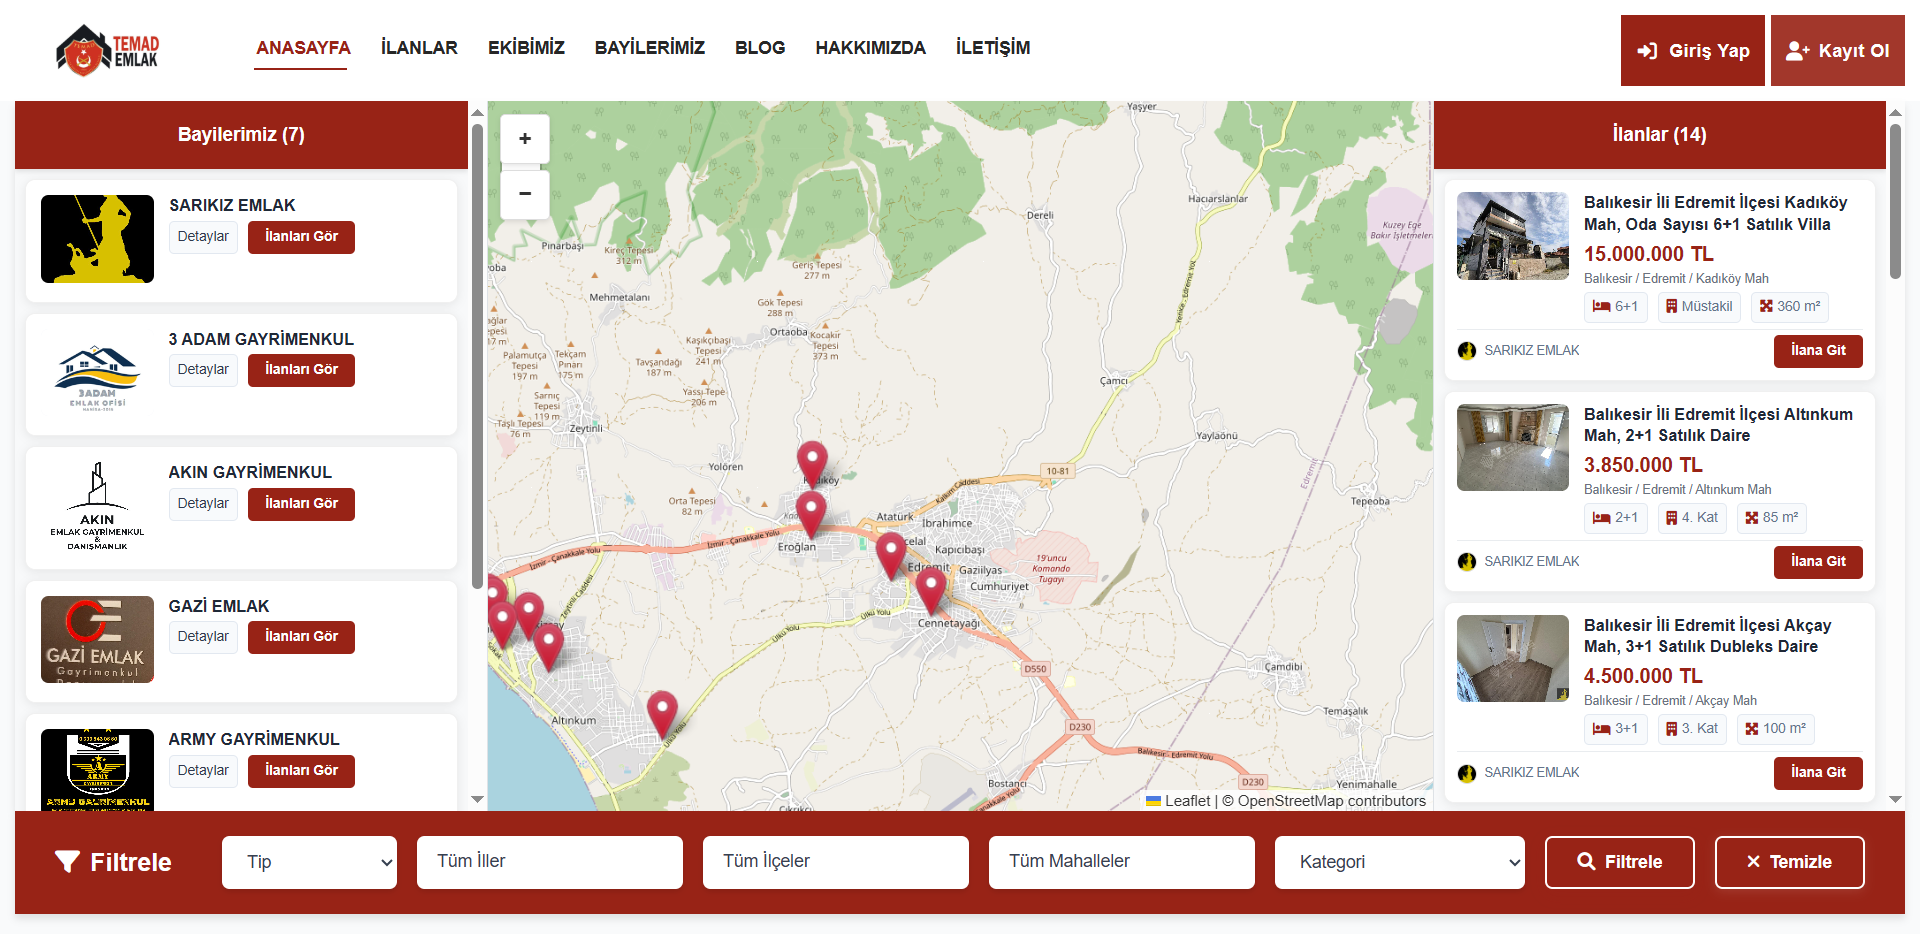Click the TEMAD Emlak logo

click(x=108, y=50)
